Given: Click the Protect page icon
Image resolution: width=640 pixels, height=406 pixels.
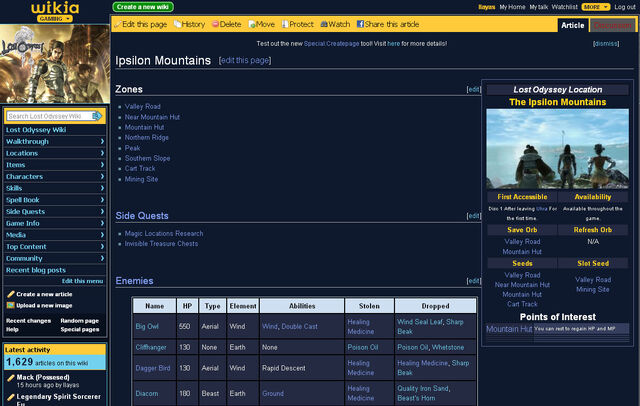Looking at the screenshot, I should pyautogui.click(x=285, y=24).
